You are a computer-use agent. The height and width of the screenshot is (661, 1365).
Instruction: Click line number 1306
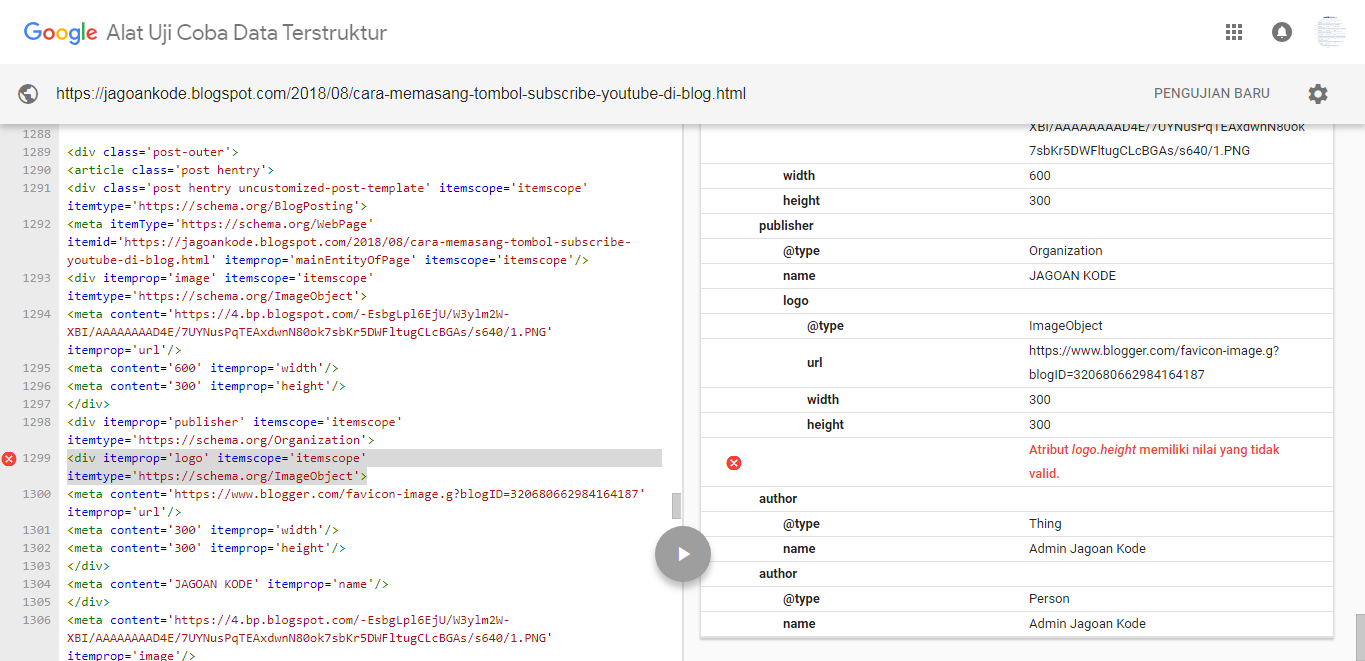37,620
